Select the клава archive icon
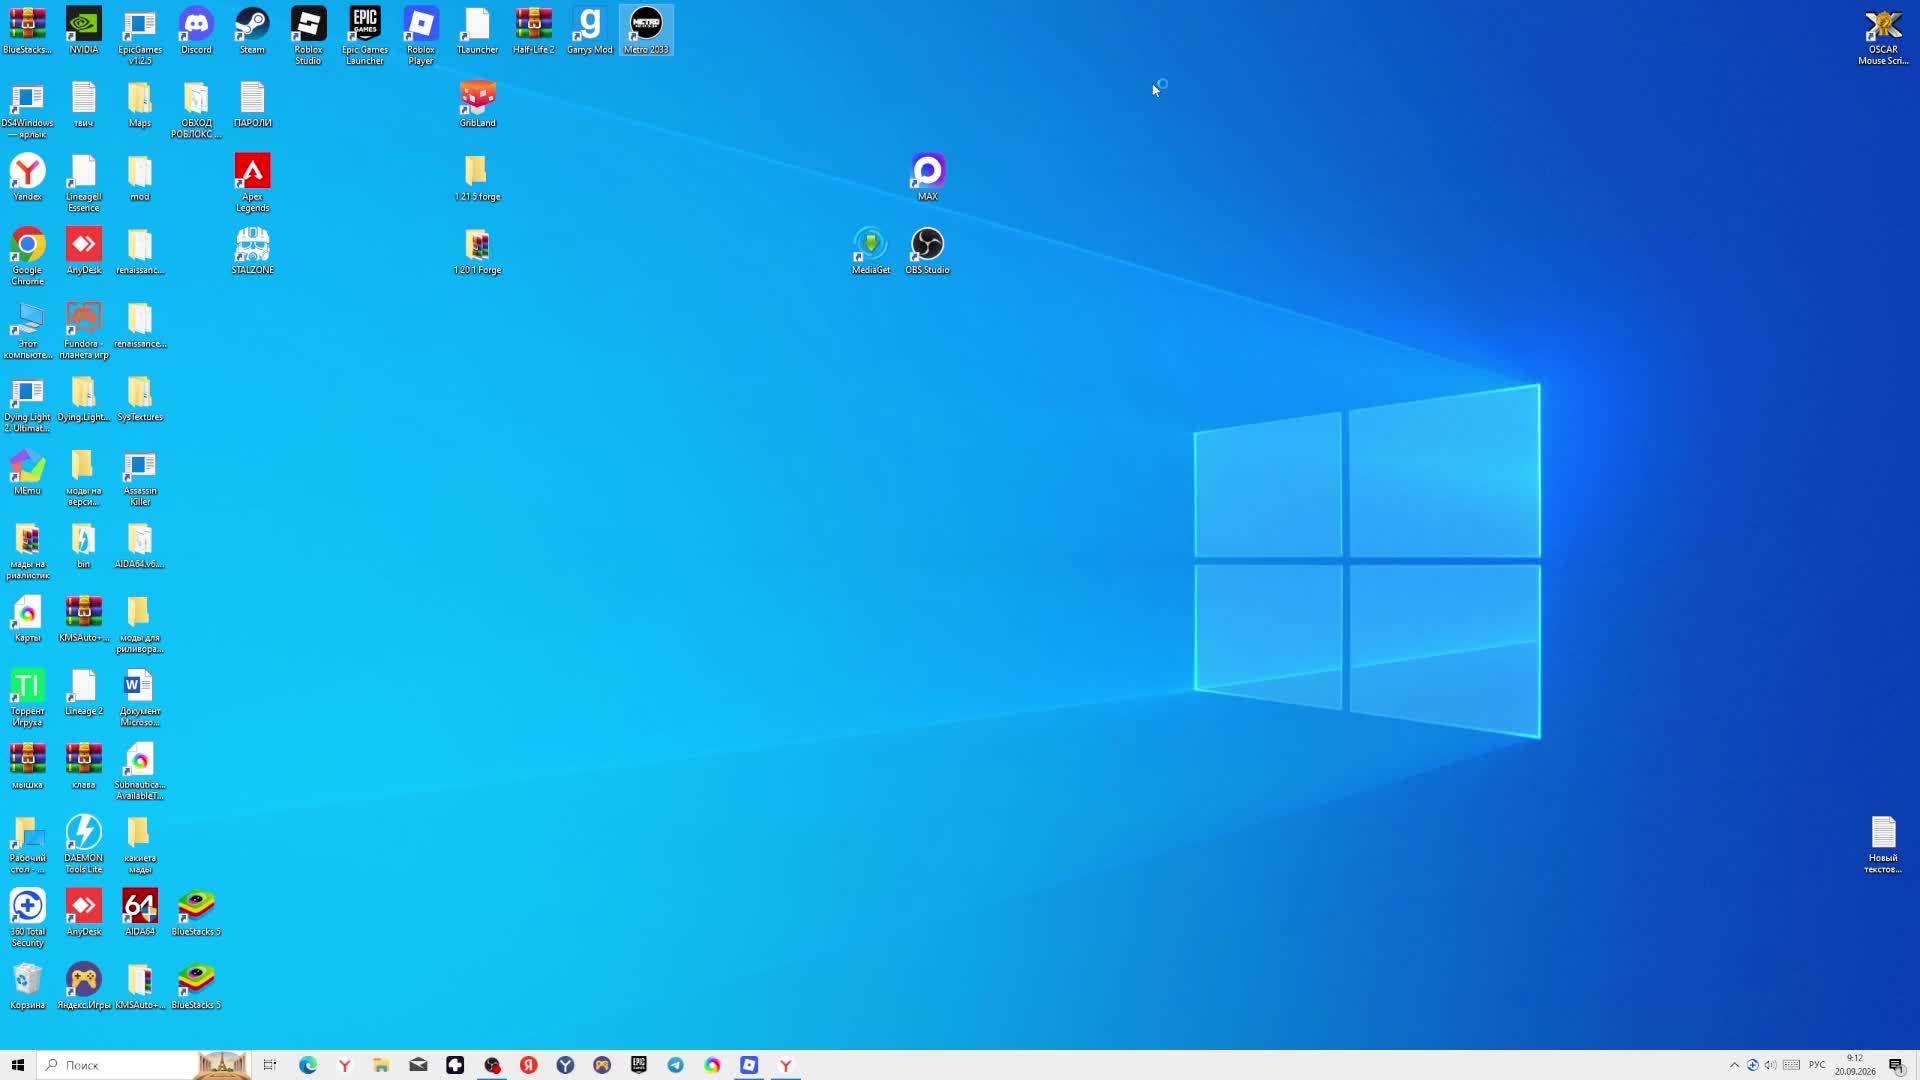 84,765
